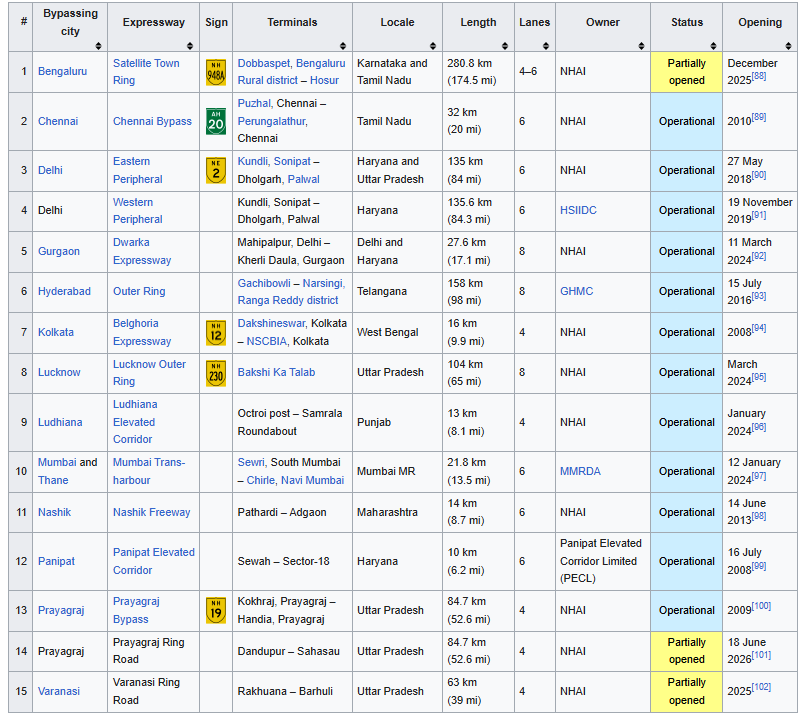The width and height of the screenshot is (801, 716).
Task: Open the Ludhiana Elevated Corridor link
Action: point(135,422)
